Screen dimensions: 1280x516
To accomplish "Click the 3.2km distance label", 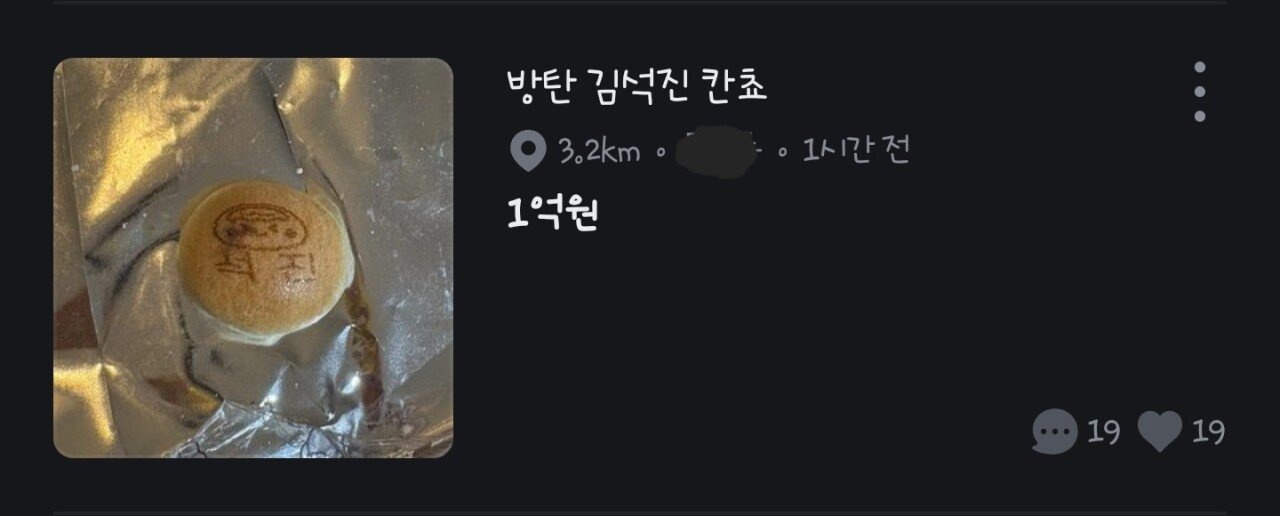I will pos(599,152).
